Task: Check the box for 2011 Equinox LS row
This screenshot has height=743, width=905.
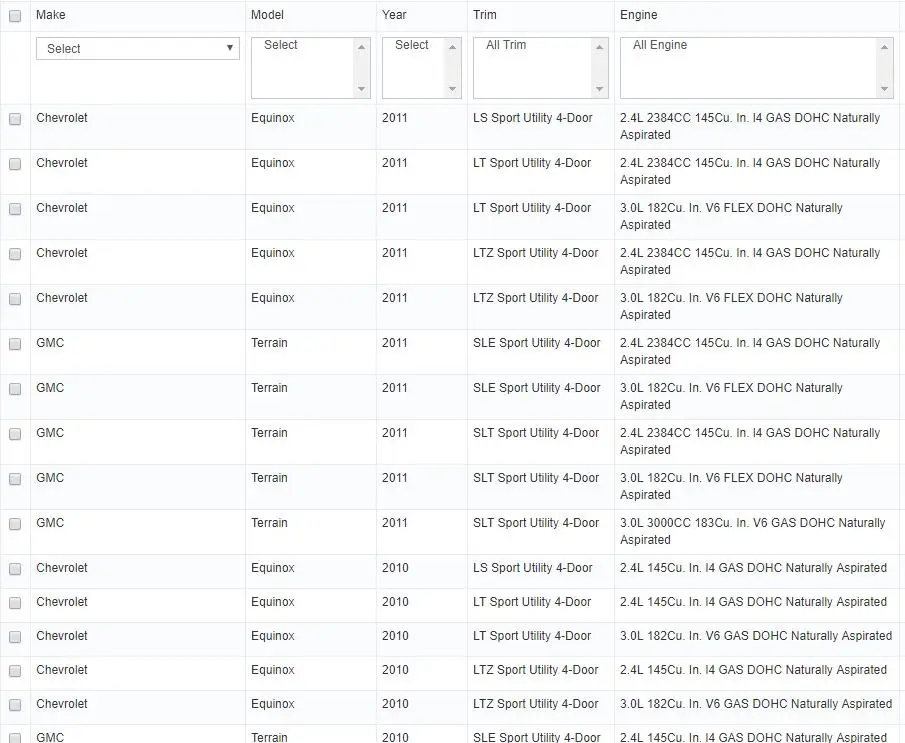Action: [15, 119]
